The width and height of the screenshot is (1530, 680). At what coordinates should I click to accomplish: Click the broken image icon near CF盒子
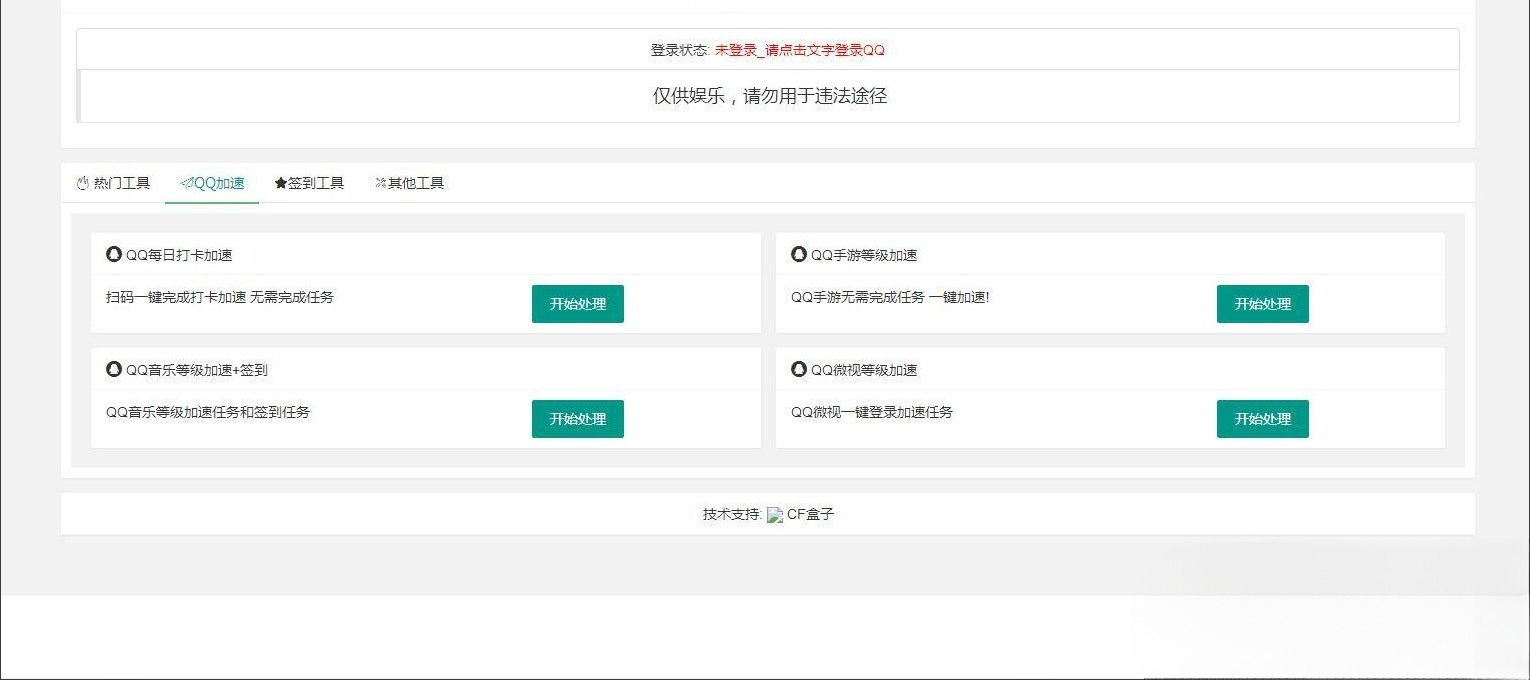point(776,515)
